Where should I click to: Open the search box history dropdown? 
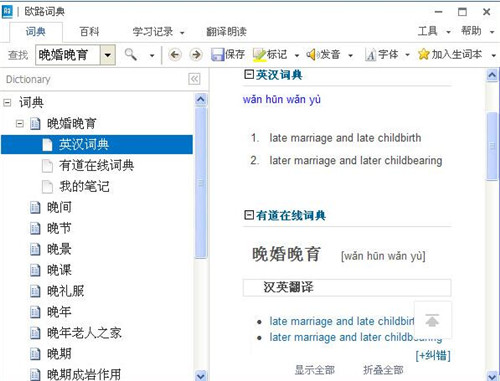tap(108, 55)
